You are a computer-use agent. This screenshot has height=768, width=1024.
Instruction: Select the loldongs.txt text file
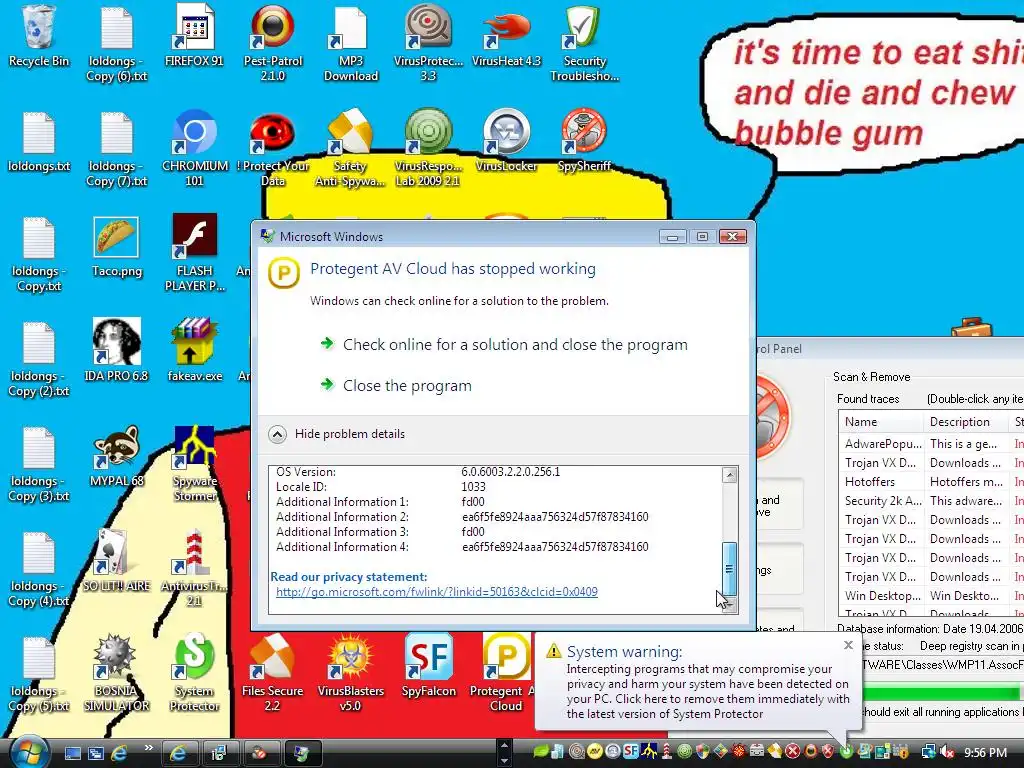[x=39, y=141]
